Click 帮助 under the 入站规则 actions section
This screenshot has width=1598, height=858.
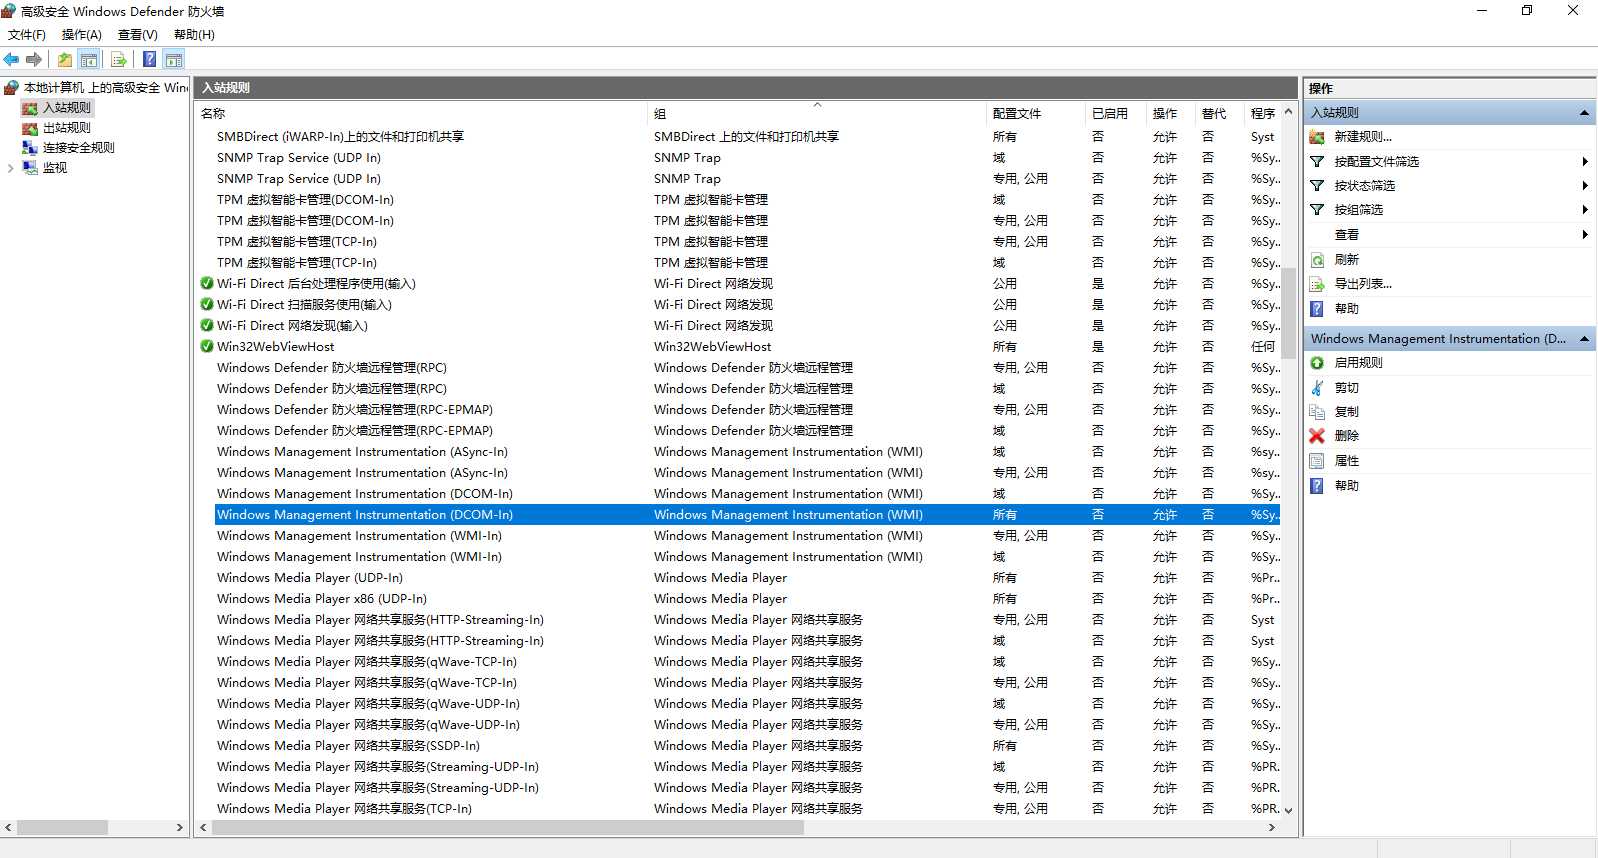(x=1346, y=309)
